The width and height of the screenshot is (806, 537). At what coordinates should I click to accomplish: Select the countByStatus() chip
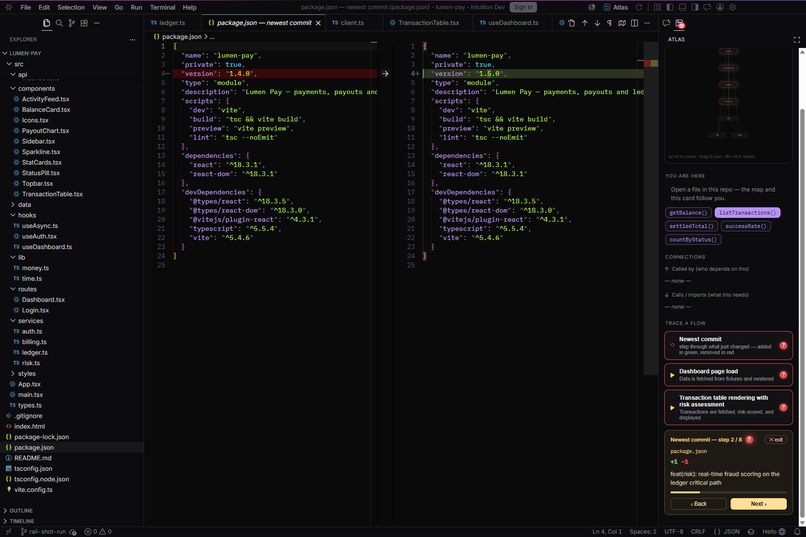click(693, 239)
